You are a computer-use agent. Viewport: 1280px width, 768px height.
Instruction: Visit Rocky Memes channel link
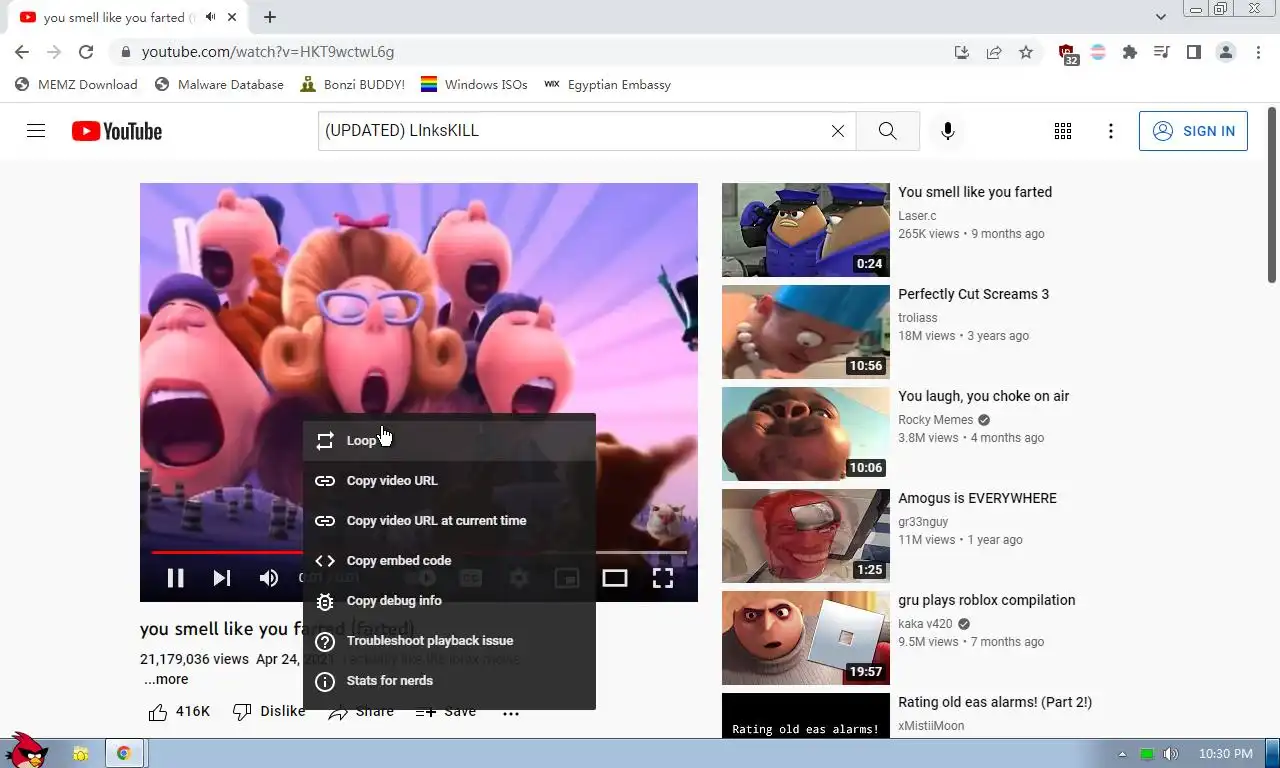(936, 420)
